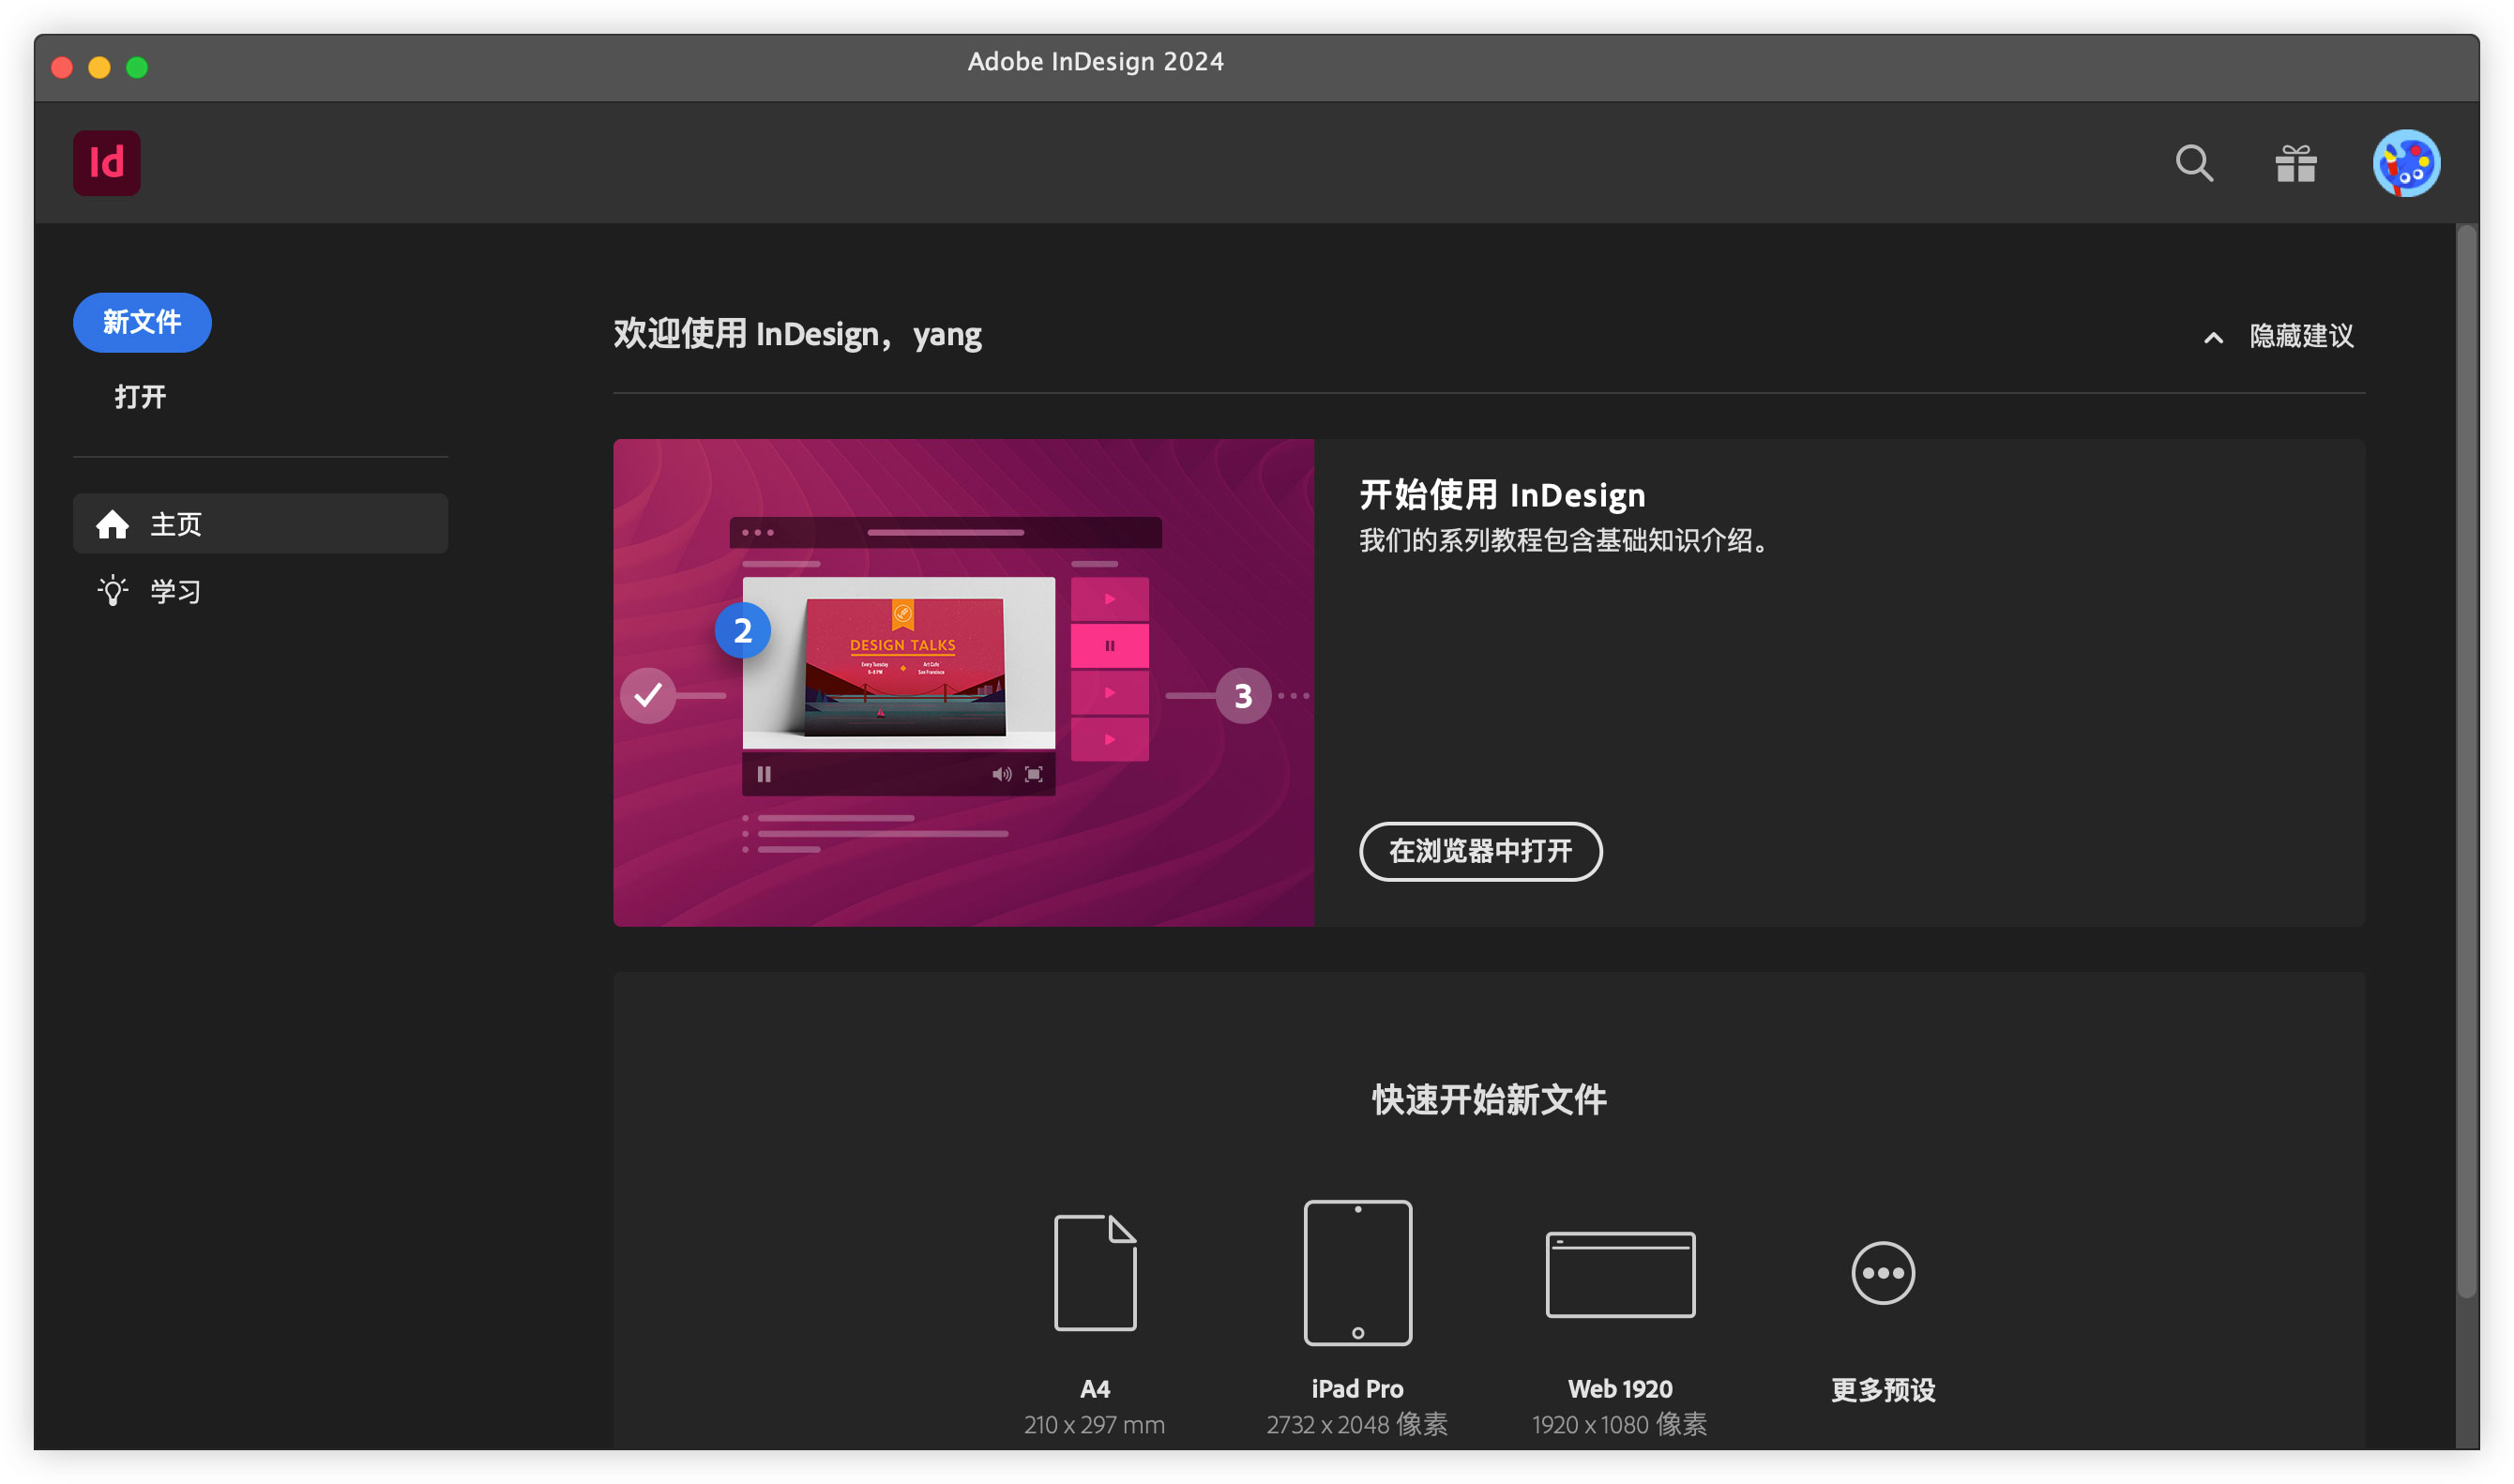This screenshot has width=2514, height=1484.
Task: Click the InDesign Id logo icon
Action: (x=107, y=163)
